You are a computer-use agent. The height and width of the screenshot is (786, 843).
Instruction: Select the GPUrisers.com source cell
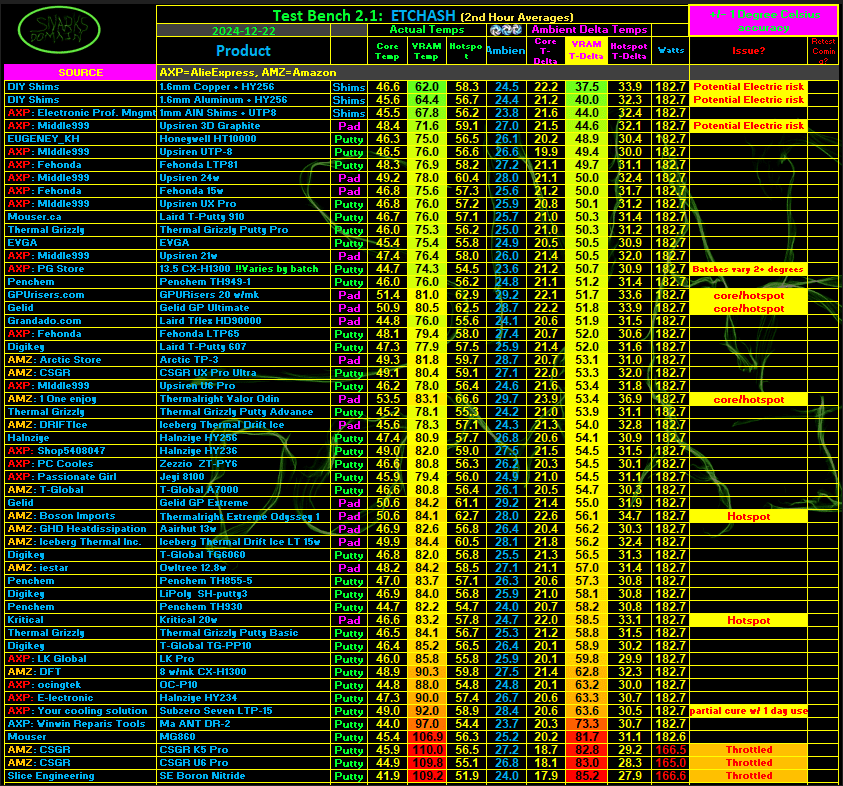point(80,295)
